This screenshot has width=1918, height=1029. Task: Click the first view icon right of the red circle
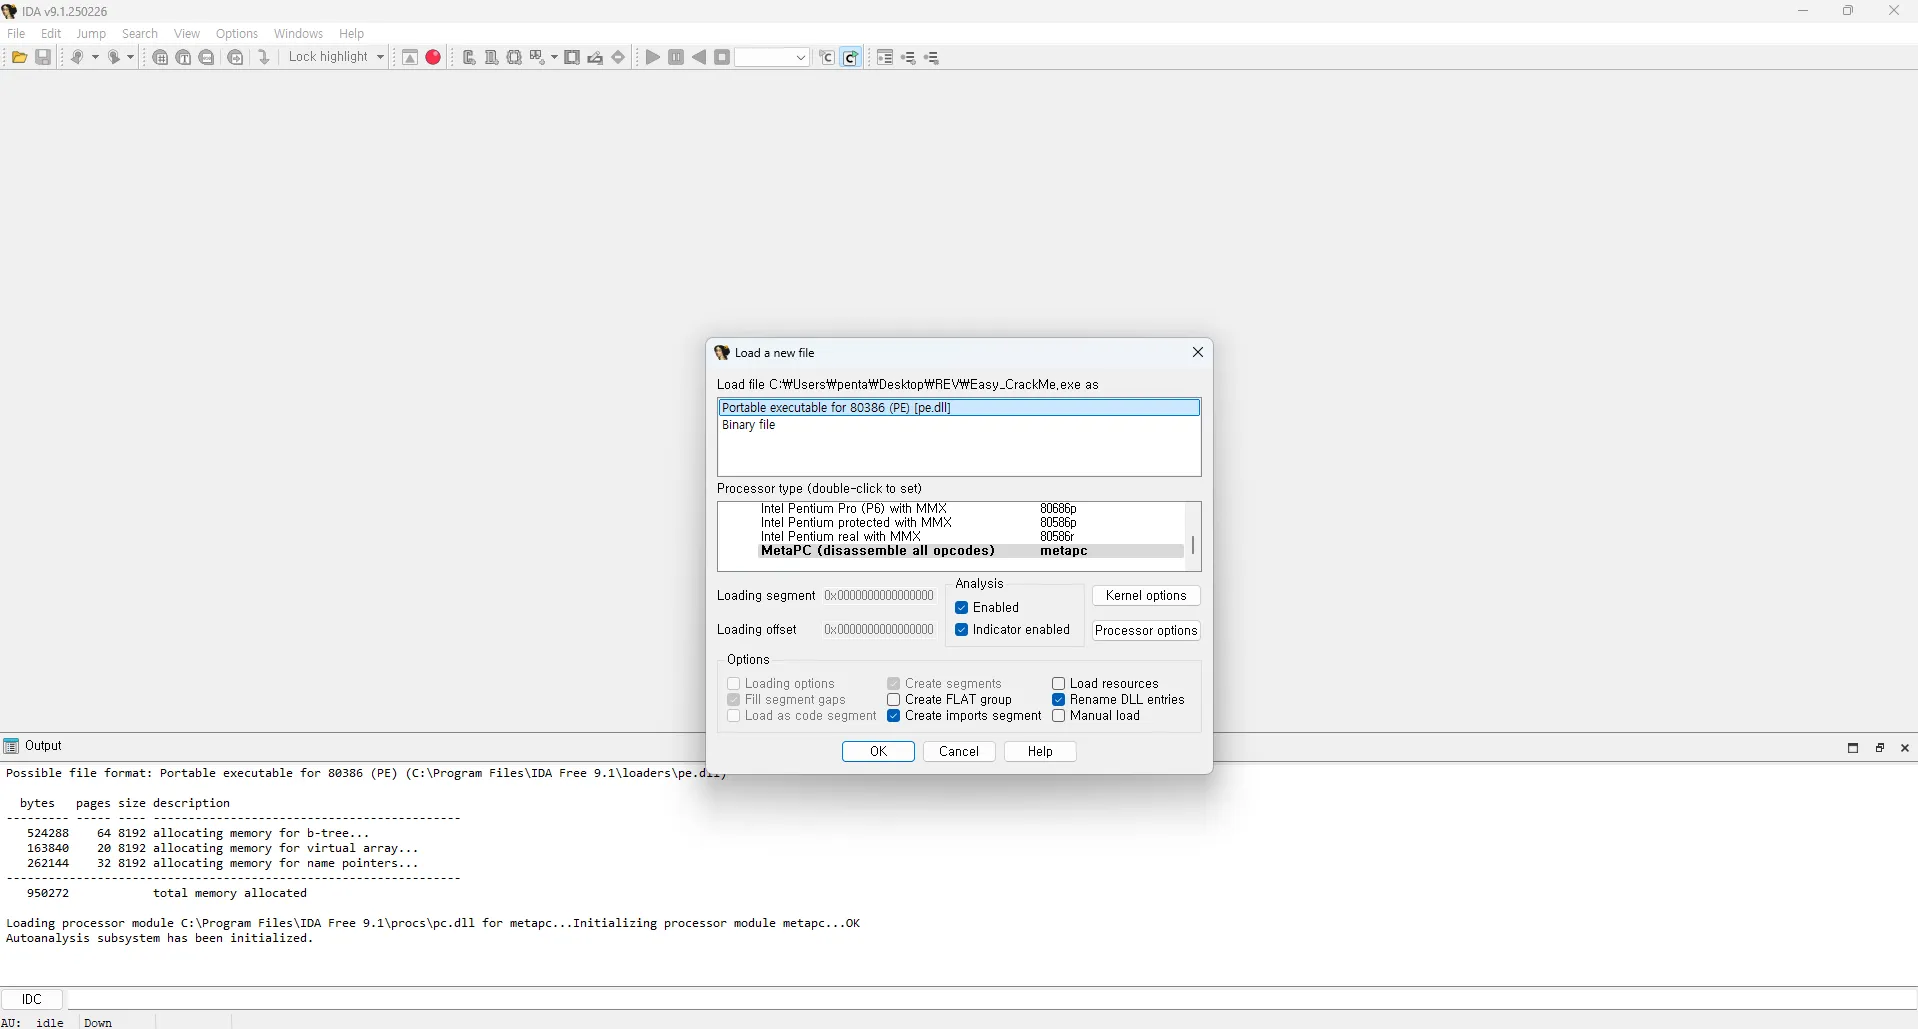469,58
